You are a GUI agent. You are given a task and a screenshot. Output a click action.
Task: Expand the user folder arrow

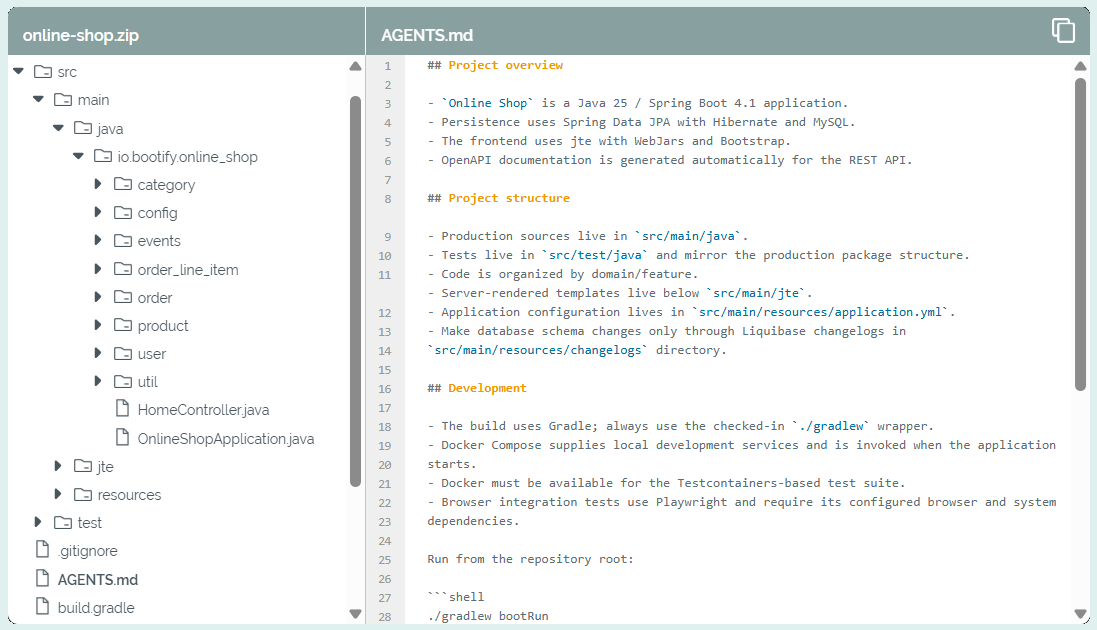98,353
